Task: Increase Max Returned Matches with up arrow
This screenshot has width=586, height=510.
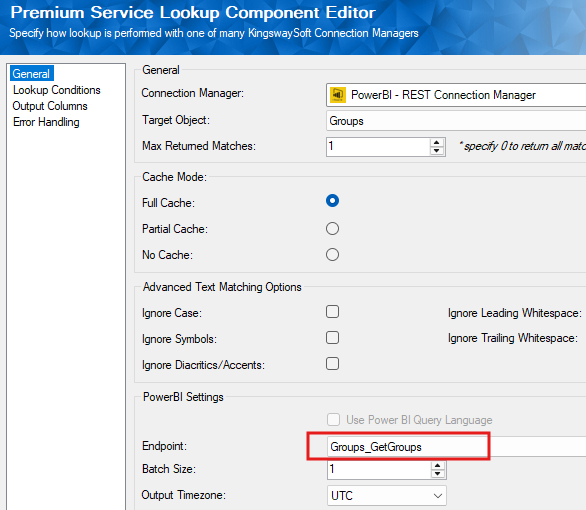Action: pos(437,142)
